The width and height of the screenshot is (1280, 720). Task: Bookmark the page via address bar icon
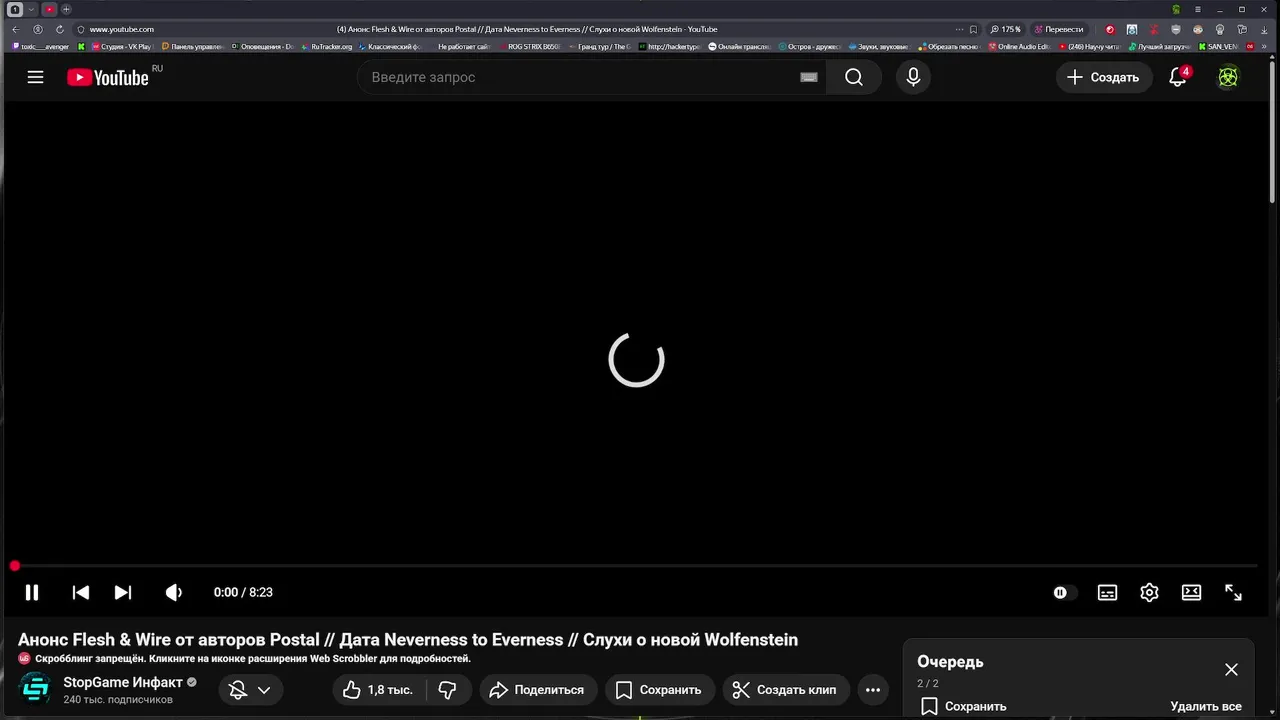tap(973, 29)
